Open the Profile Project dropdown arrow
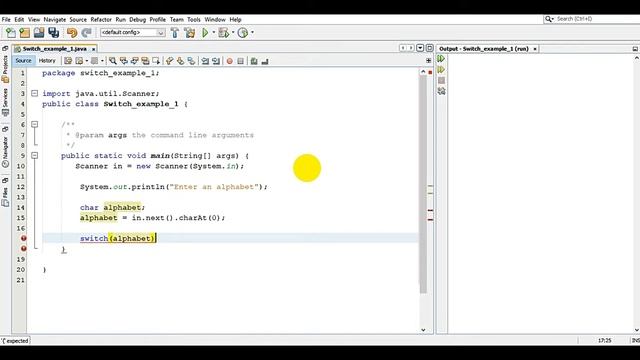This screenshot has height=360, width=640. (252, 33)
